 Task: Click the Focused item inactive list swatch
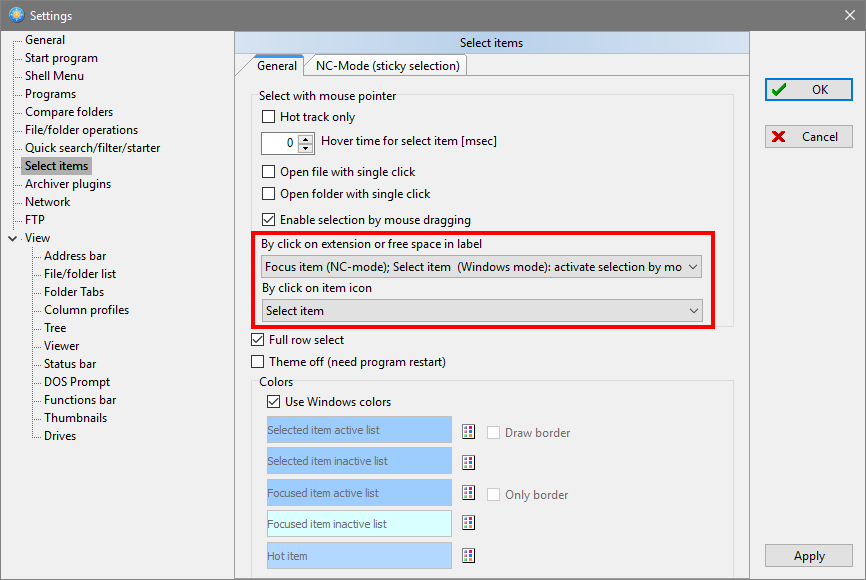point(359,524)
